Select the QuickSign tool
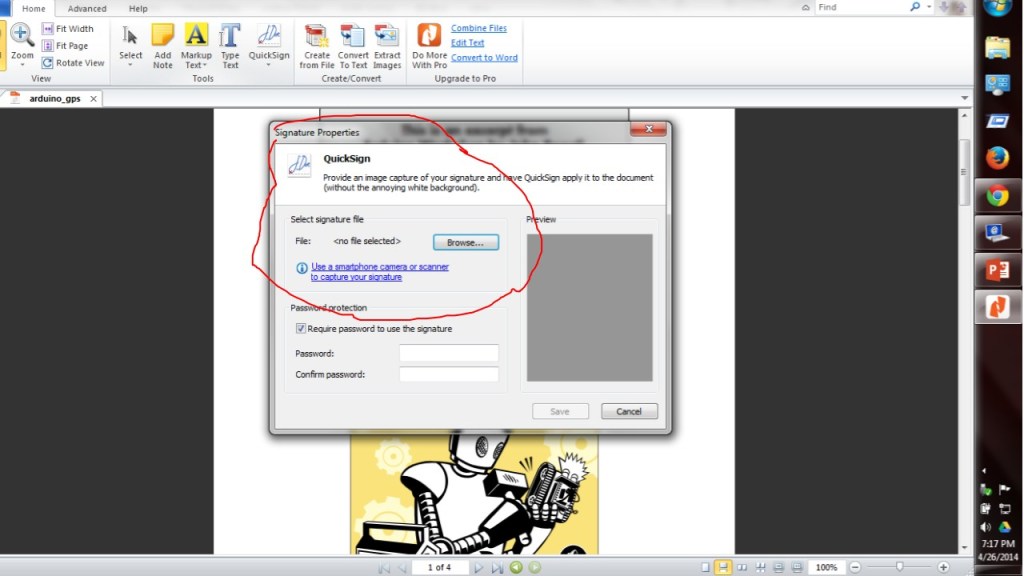Viewport: 1024px width, 576px height. pos(268,42)
